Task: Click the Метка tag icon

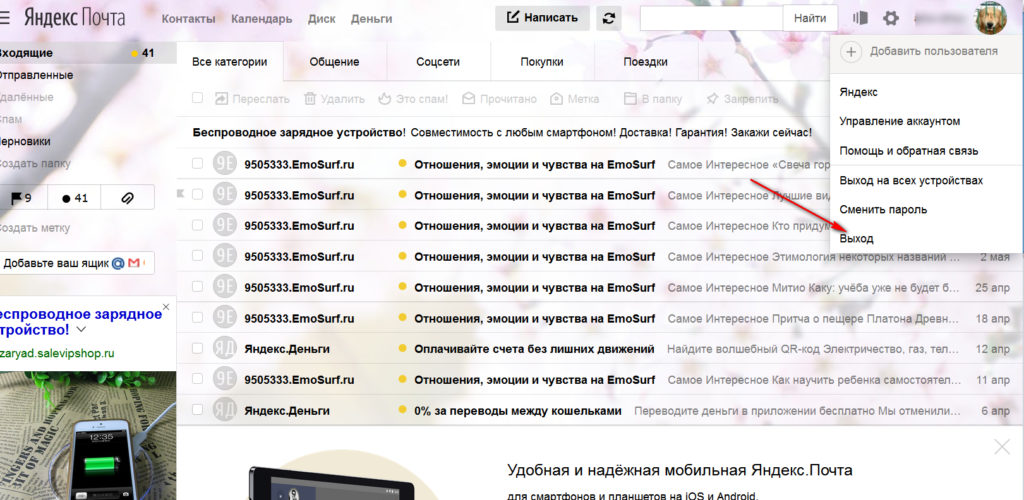Action: [x=556, y=99]
